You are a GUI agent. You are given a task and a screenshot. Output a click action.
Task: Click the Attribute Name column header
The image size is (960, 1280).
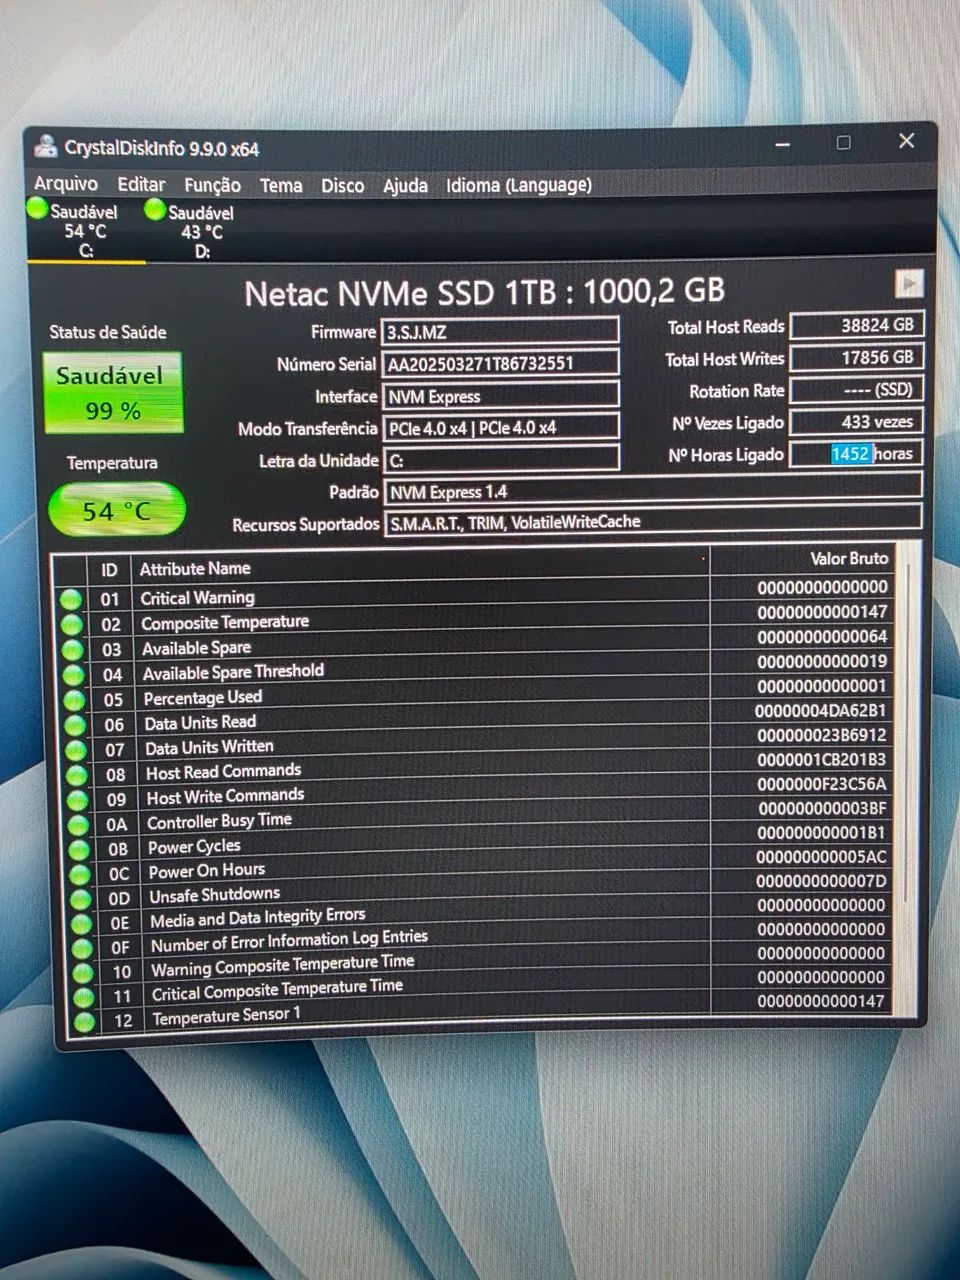195,568
